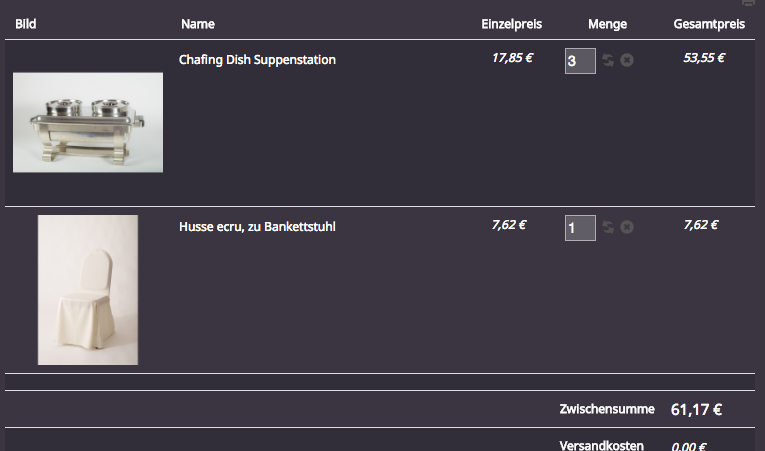765x451 pixels.
Task: Click the print icon at top right
Action: (748, 3)
